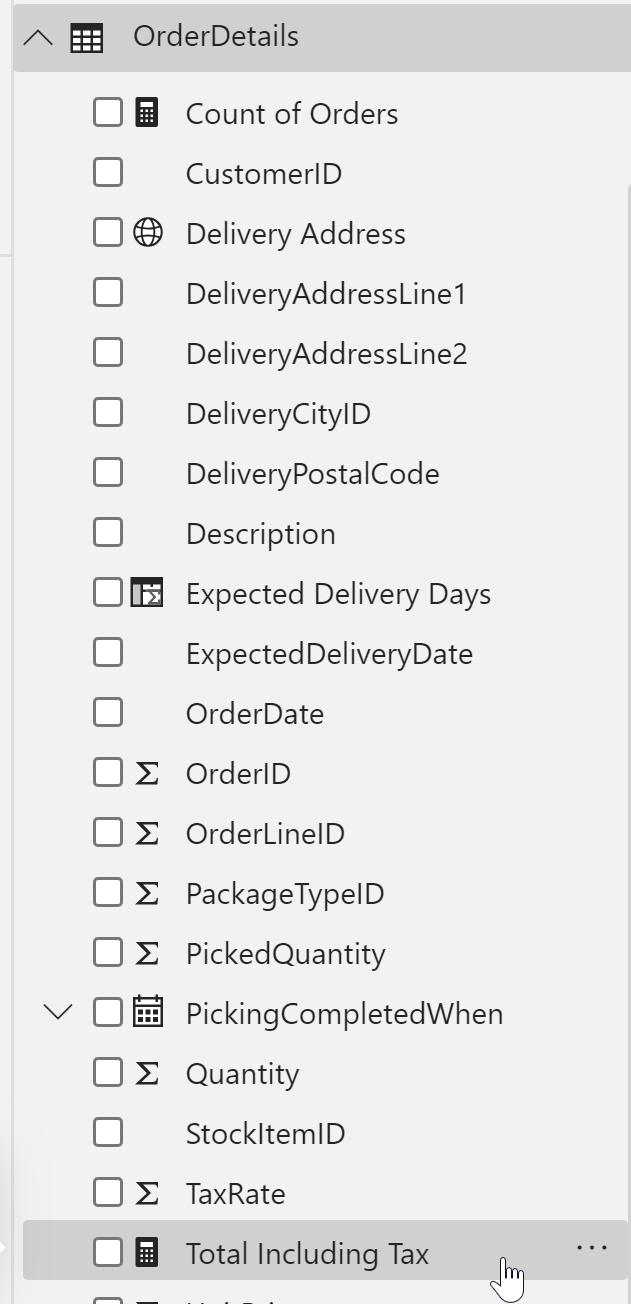Check the CustomerID field checkbox

click(108, 172)
